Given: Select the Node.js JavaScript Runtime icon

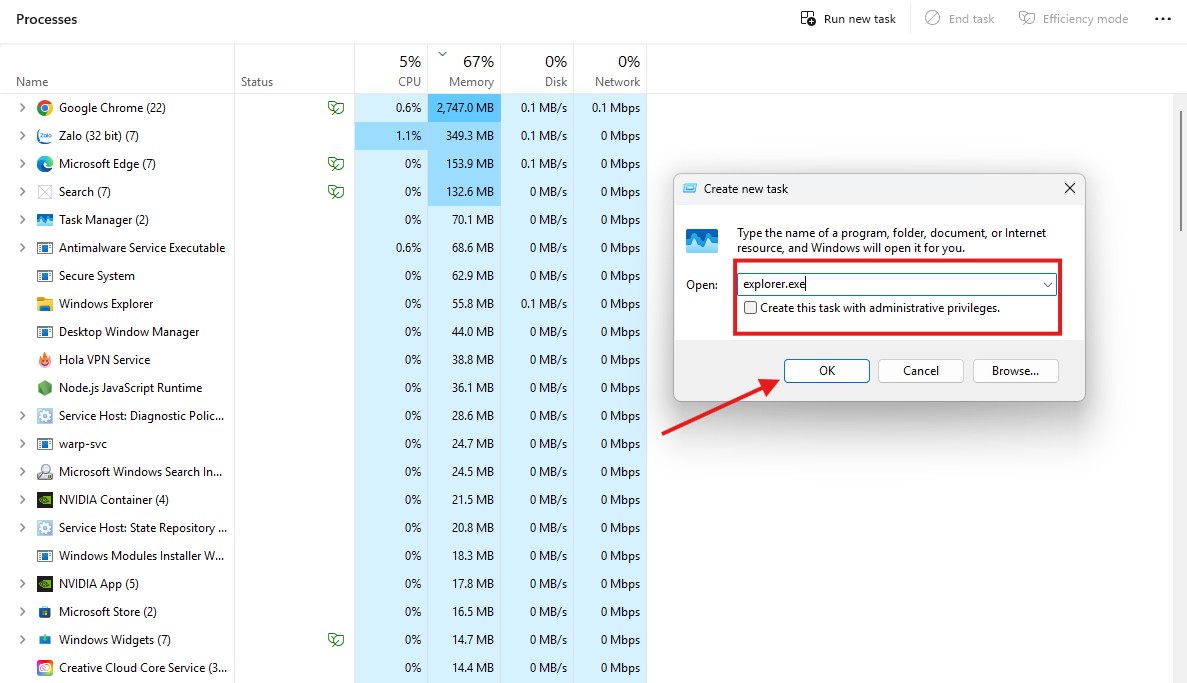Looking at the screenshot, I should [44, 388].
